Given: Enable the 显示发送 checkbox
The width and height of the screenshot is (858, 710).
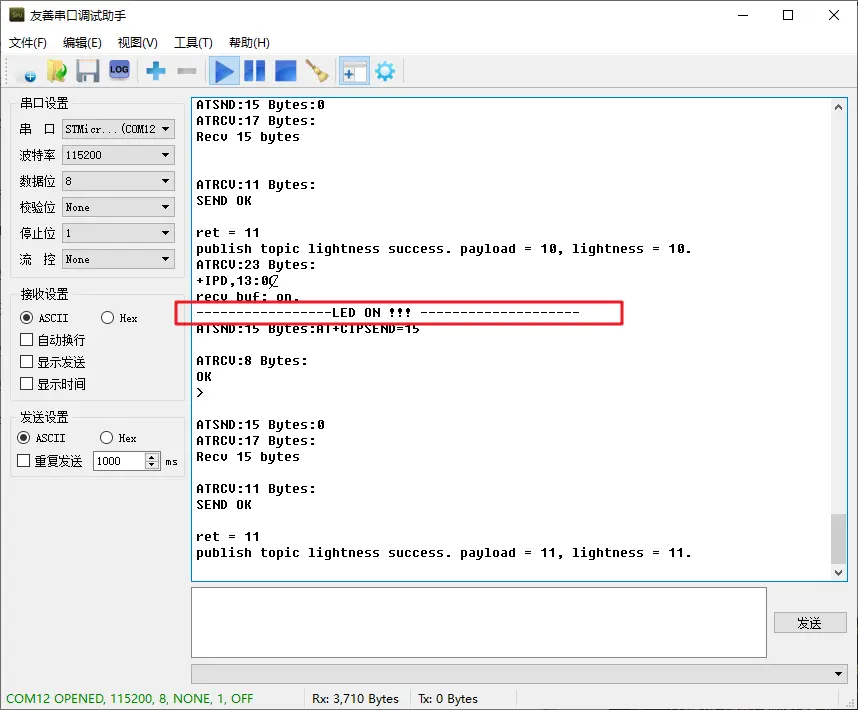Looking at the screenshot, I should click(x=53, y=362).
